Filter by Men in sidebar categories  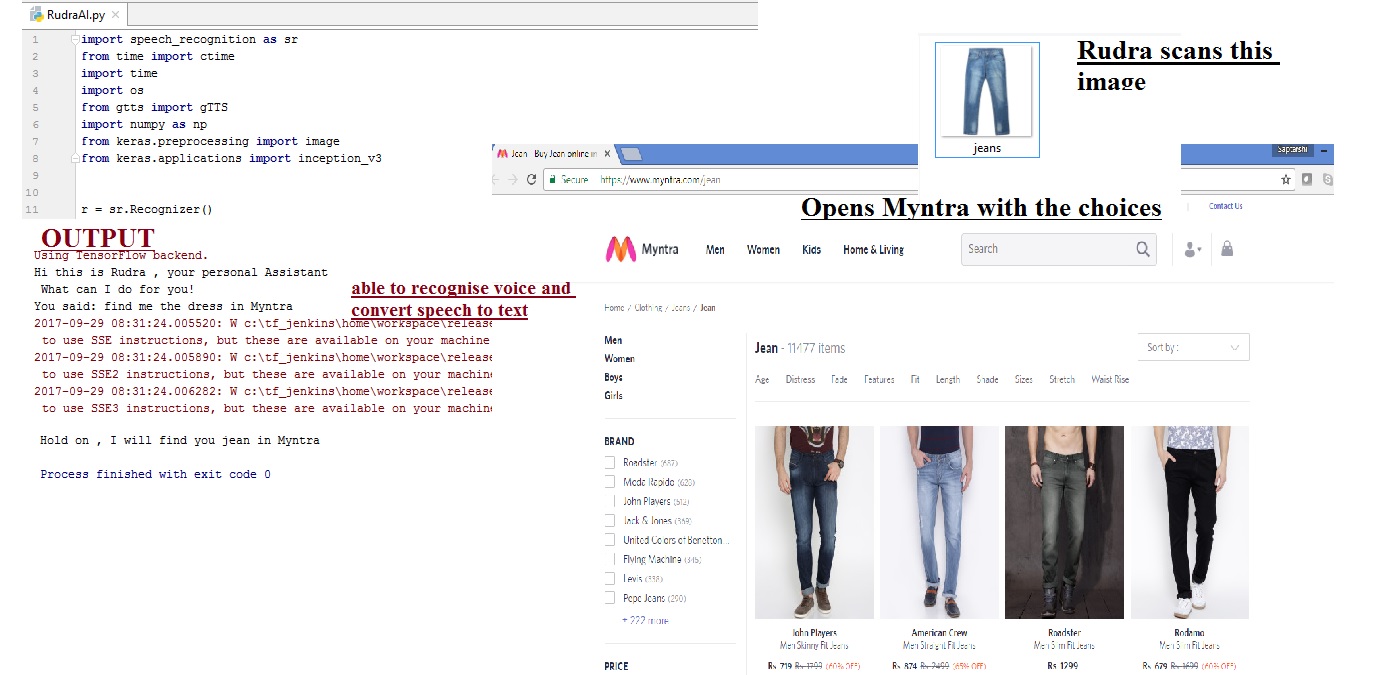(613, 340)
